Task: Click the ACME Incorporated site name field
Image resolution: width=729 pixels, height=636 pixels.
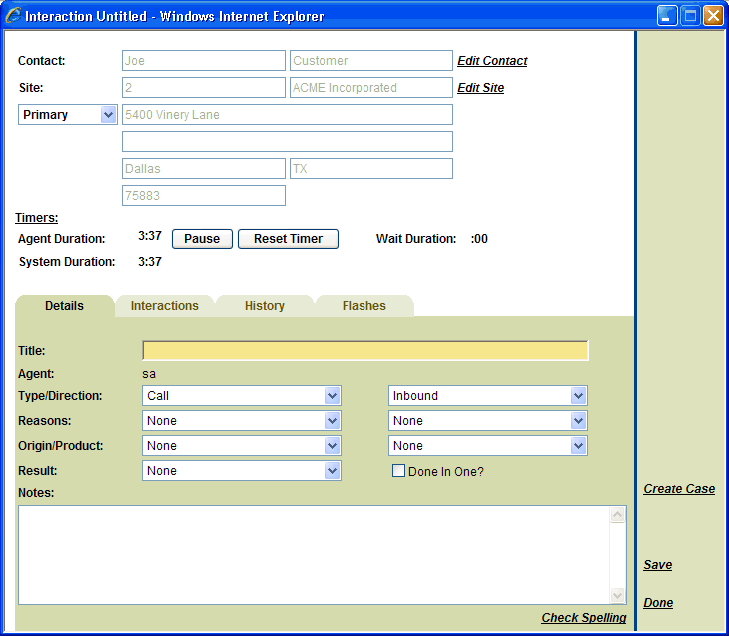Action: click(371, 87)
